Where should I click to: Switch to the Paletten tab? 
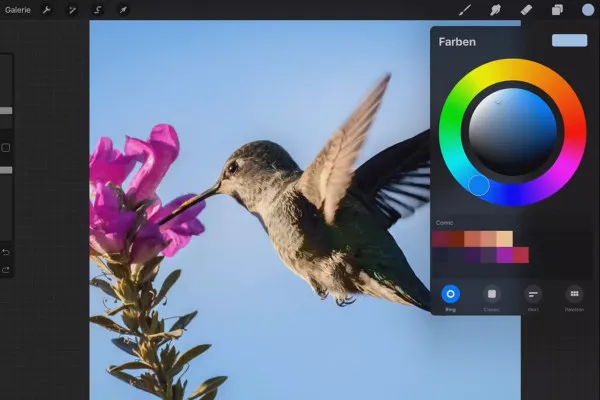[x=574, y=294]
